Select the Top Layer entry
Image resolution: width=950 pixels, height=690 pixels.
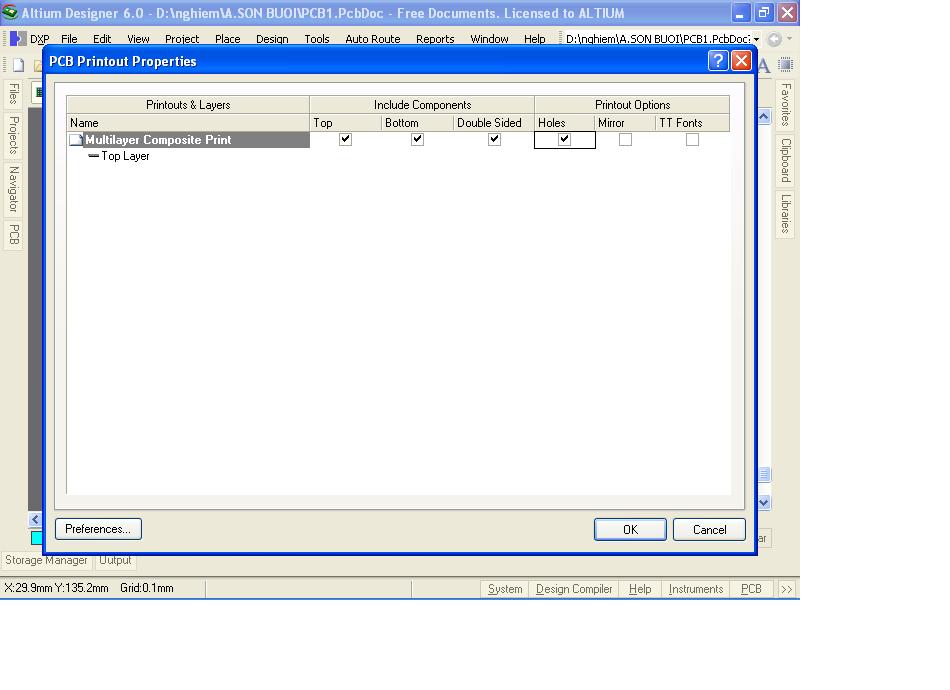point(125,156)
